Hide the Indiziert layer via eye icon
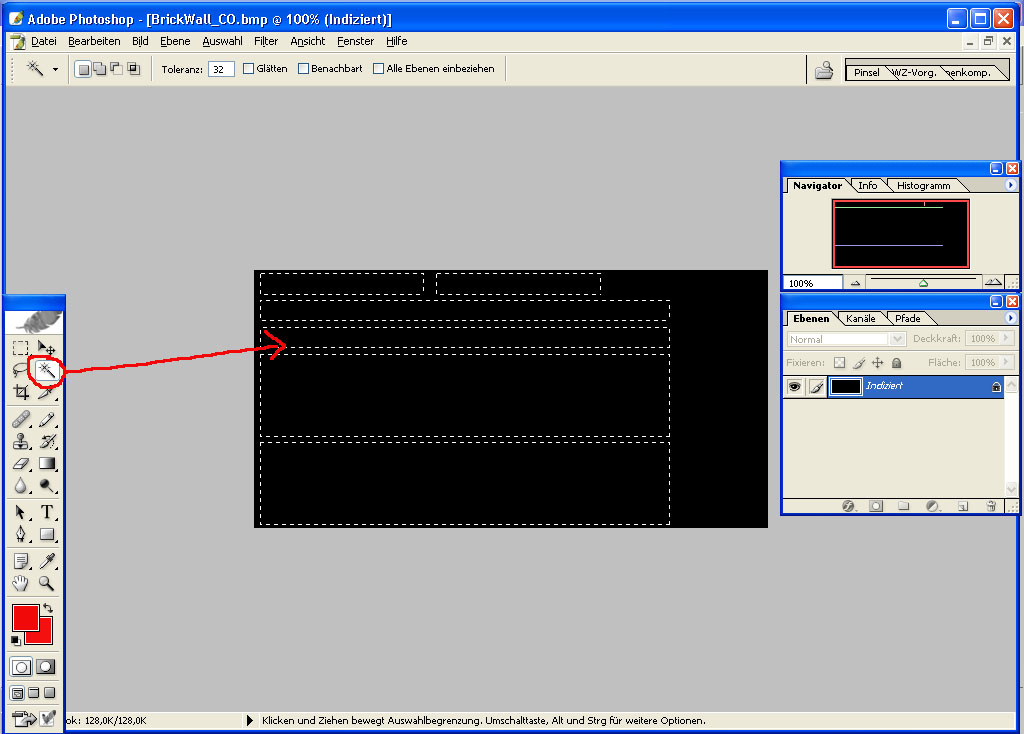The height and width of the screenshot is (734, 1024). click(794, 387)
